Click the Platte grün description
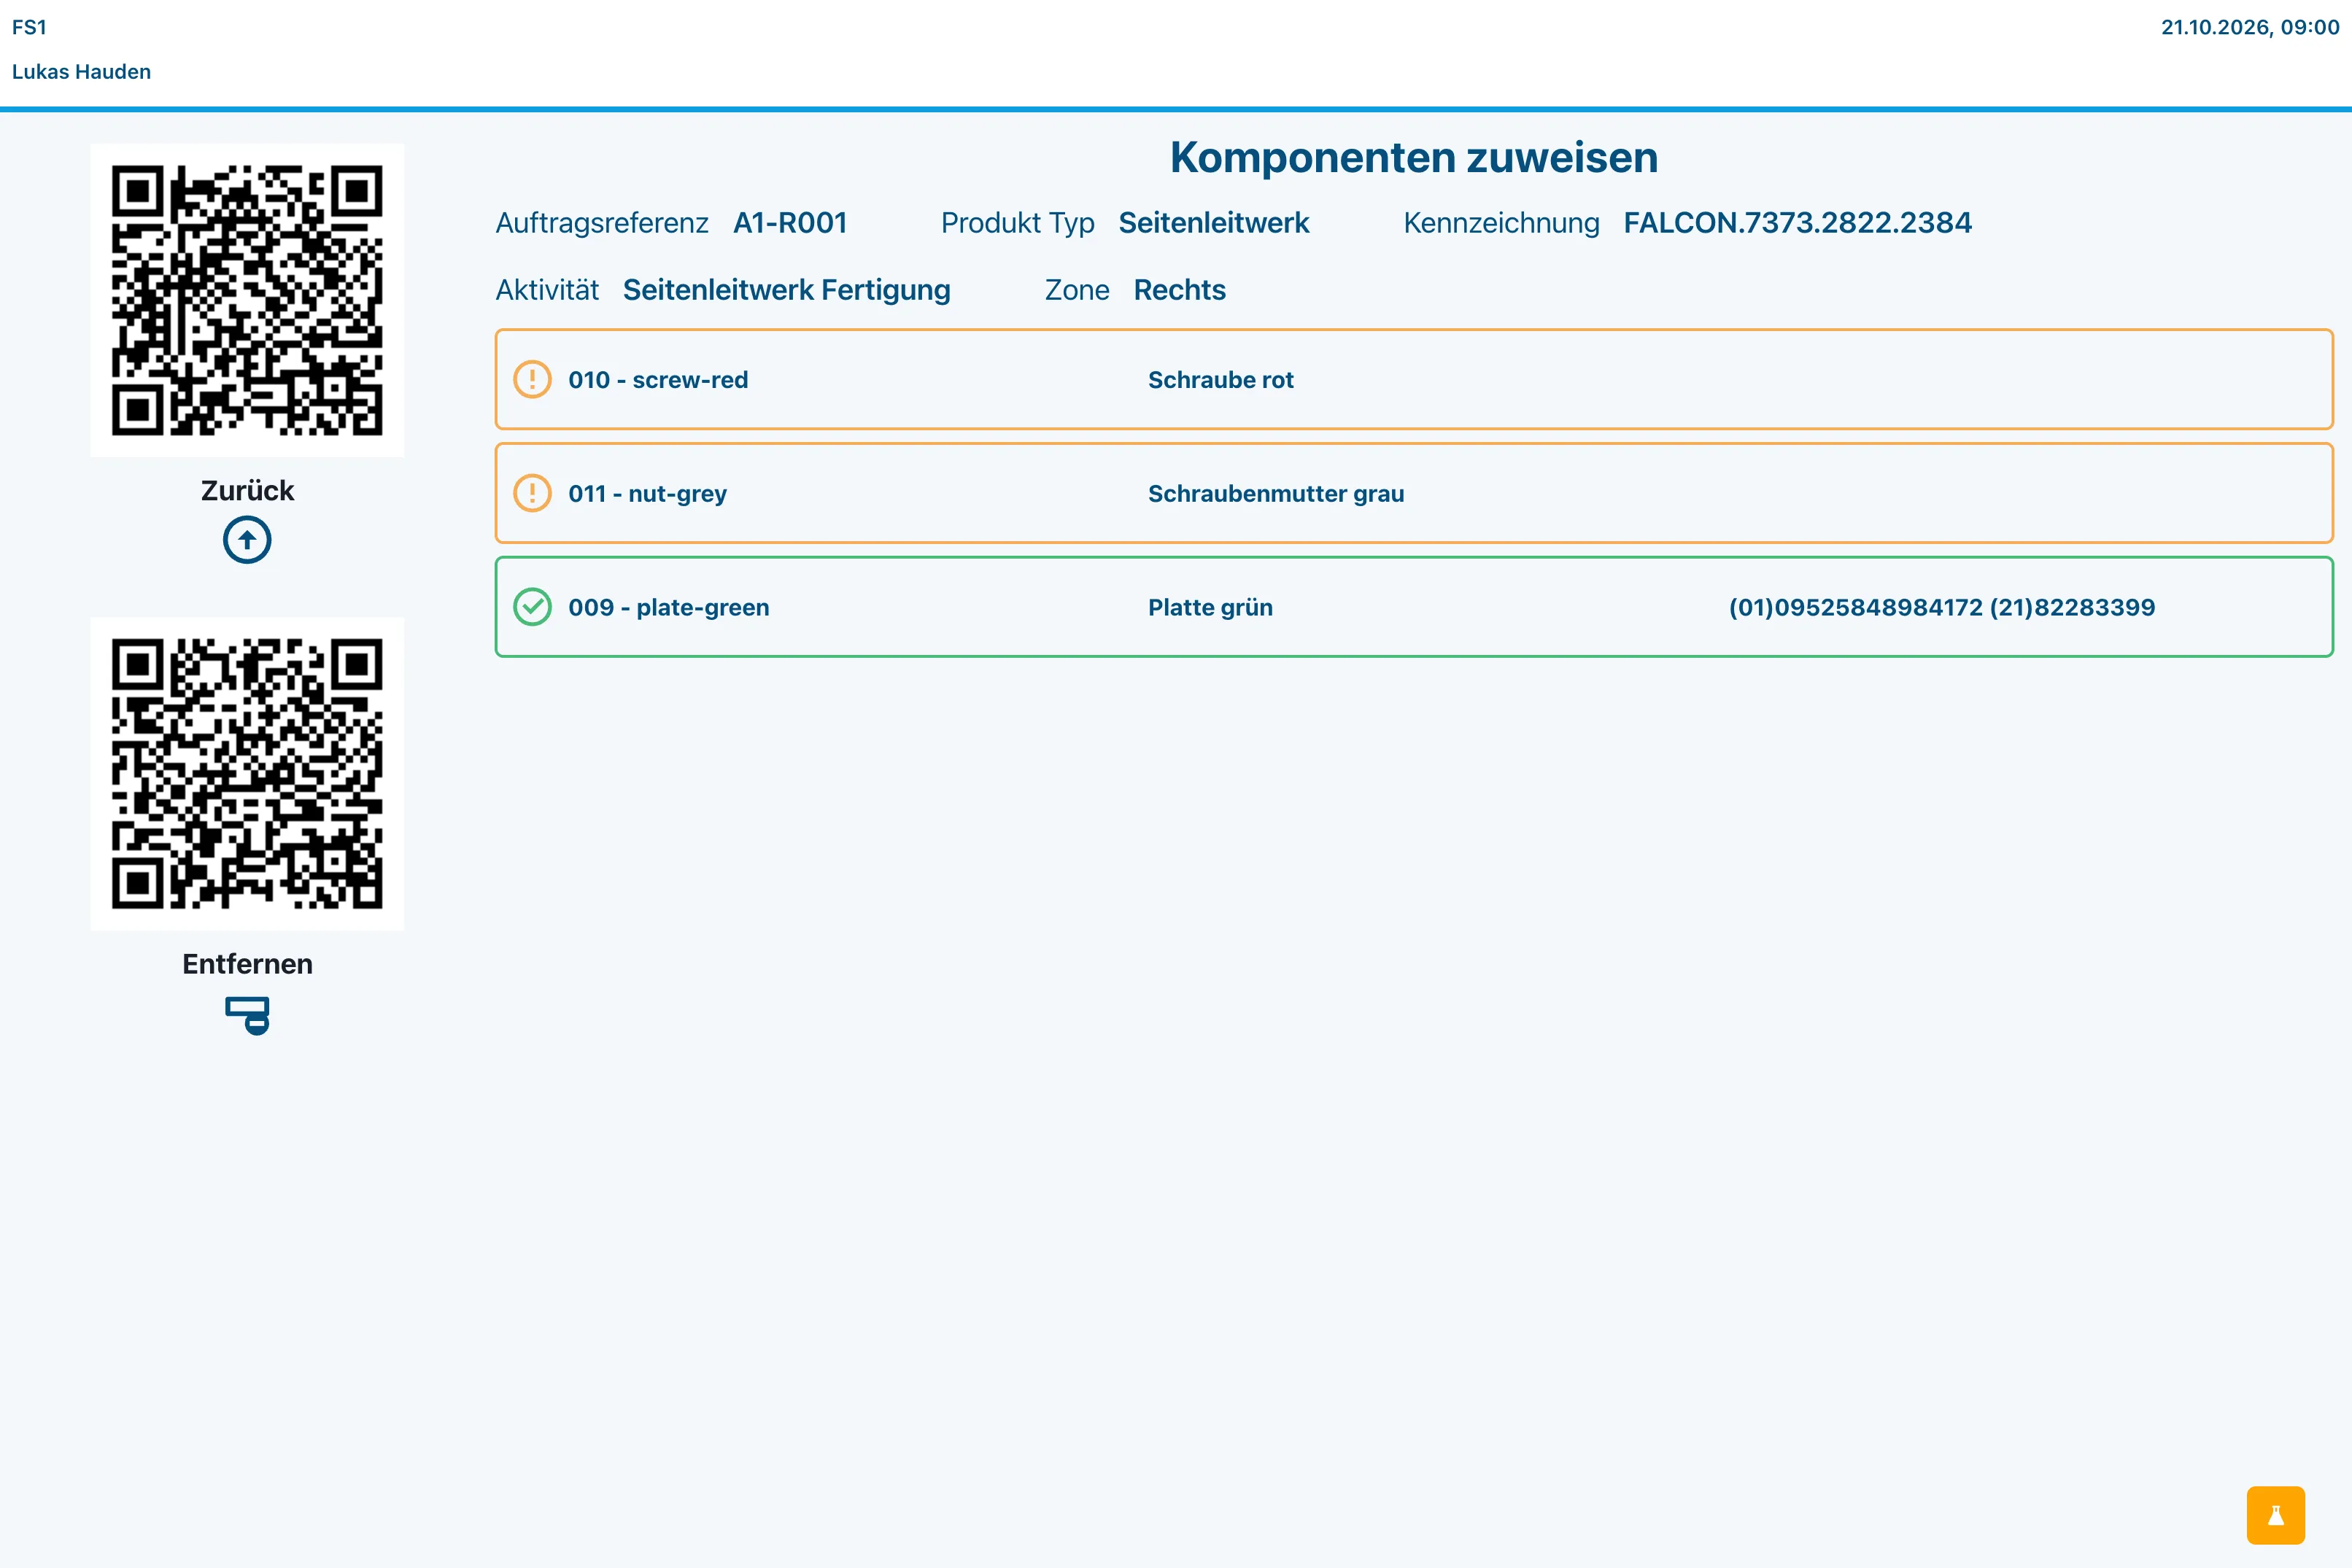2352x1568 pixels. tap(1210, 608)
